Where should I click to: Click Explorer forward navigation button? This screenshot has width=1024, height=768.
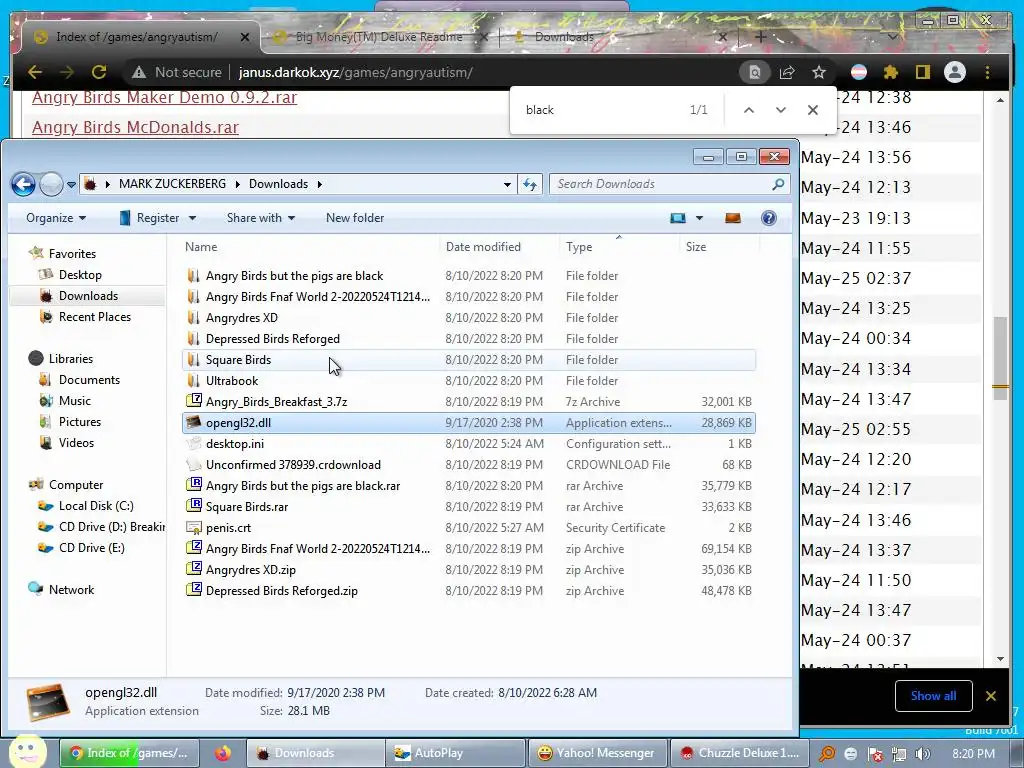[x=52, y=184]
